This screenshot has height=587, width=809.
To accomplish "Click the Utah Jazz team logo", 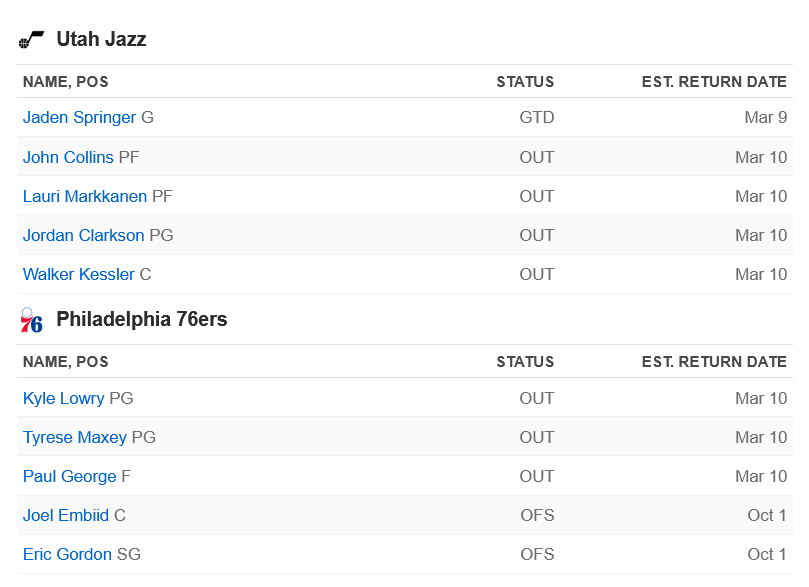I will [x=31, y=39].
